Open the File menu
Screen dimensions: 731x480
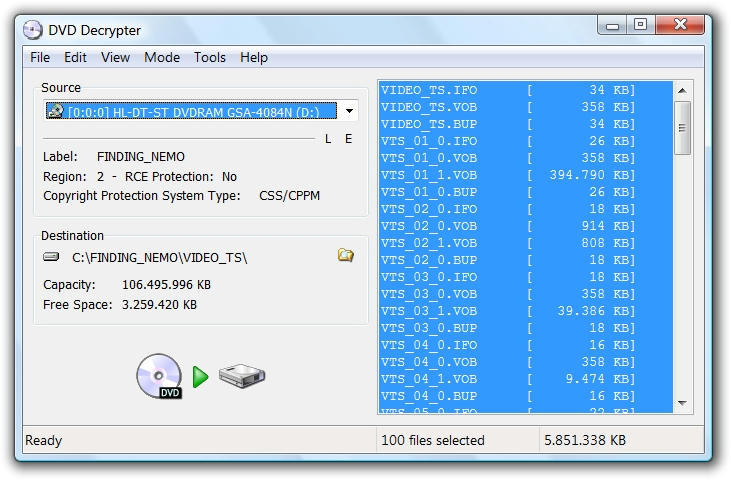[40, 57]
